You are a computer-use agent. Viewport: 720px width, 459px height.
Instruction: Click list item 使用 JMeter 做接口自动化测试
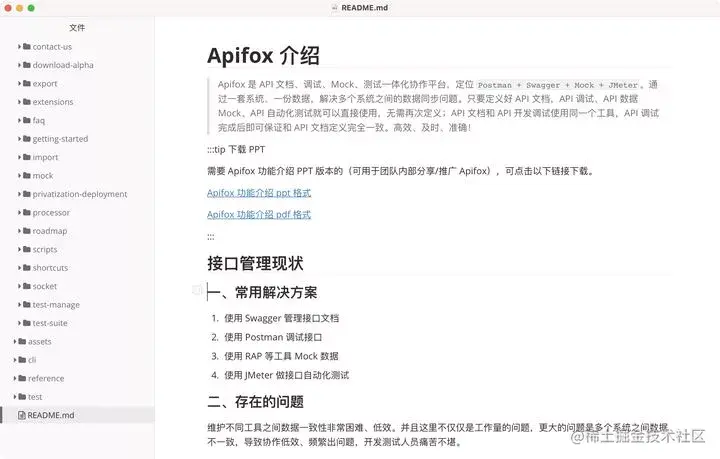(287, 375)
